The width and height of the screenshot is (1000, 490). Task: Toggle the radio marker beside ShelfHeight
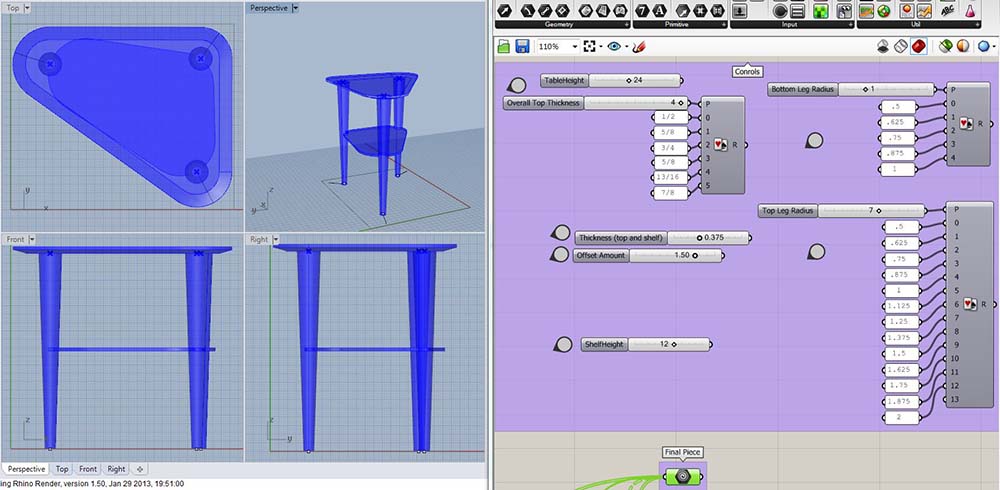coord(563,345)
